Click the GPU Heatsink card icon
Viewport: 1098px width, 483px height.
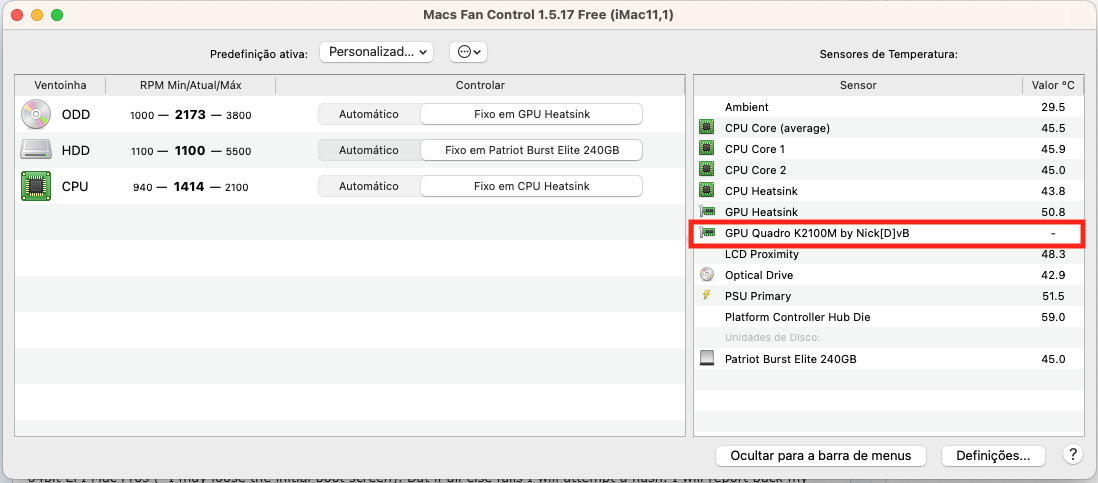point(707,212)
